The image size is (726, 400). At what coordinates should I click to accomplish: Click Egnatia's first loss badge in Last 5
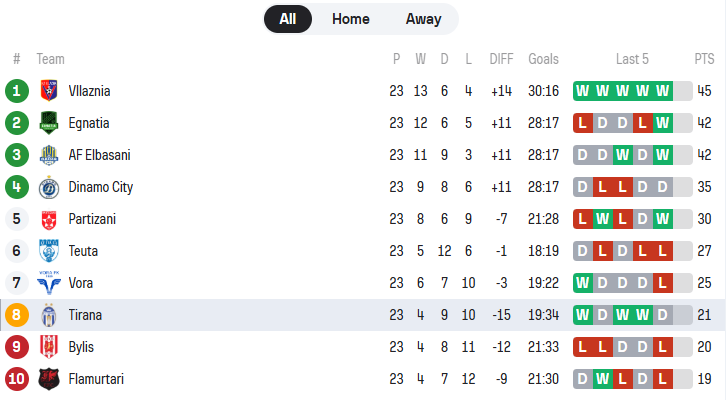point(582,123)
